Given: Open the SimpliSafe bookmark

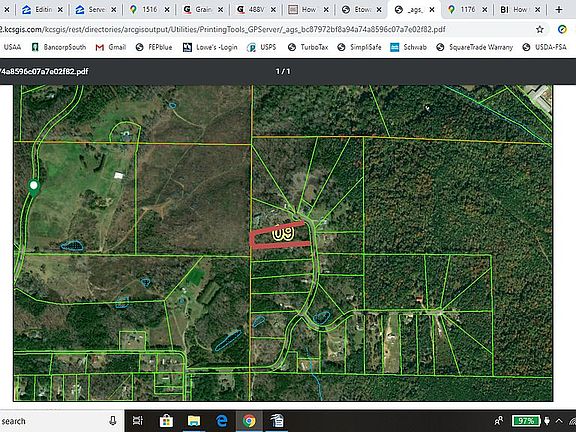Looking at the screenshot, I should (359, 47).
